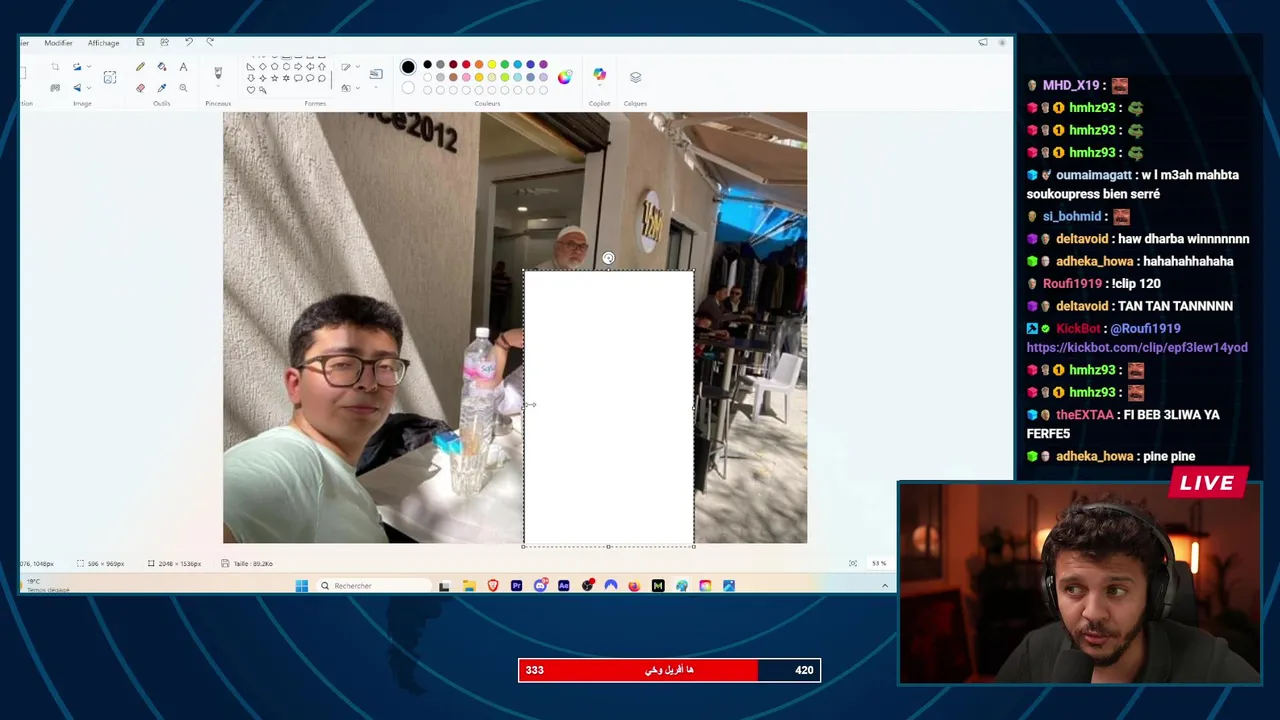The image size is (1280, 720).
Task: Open the Calques layers panel
Action: tap(635, 77)
